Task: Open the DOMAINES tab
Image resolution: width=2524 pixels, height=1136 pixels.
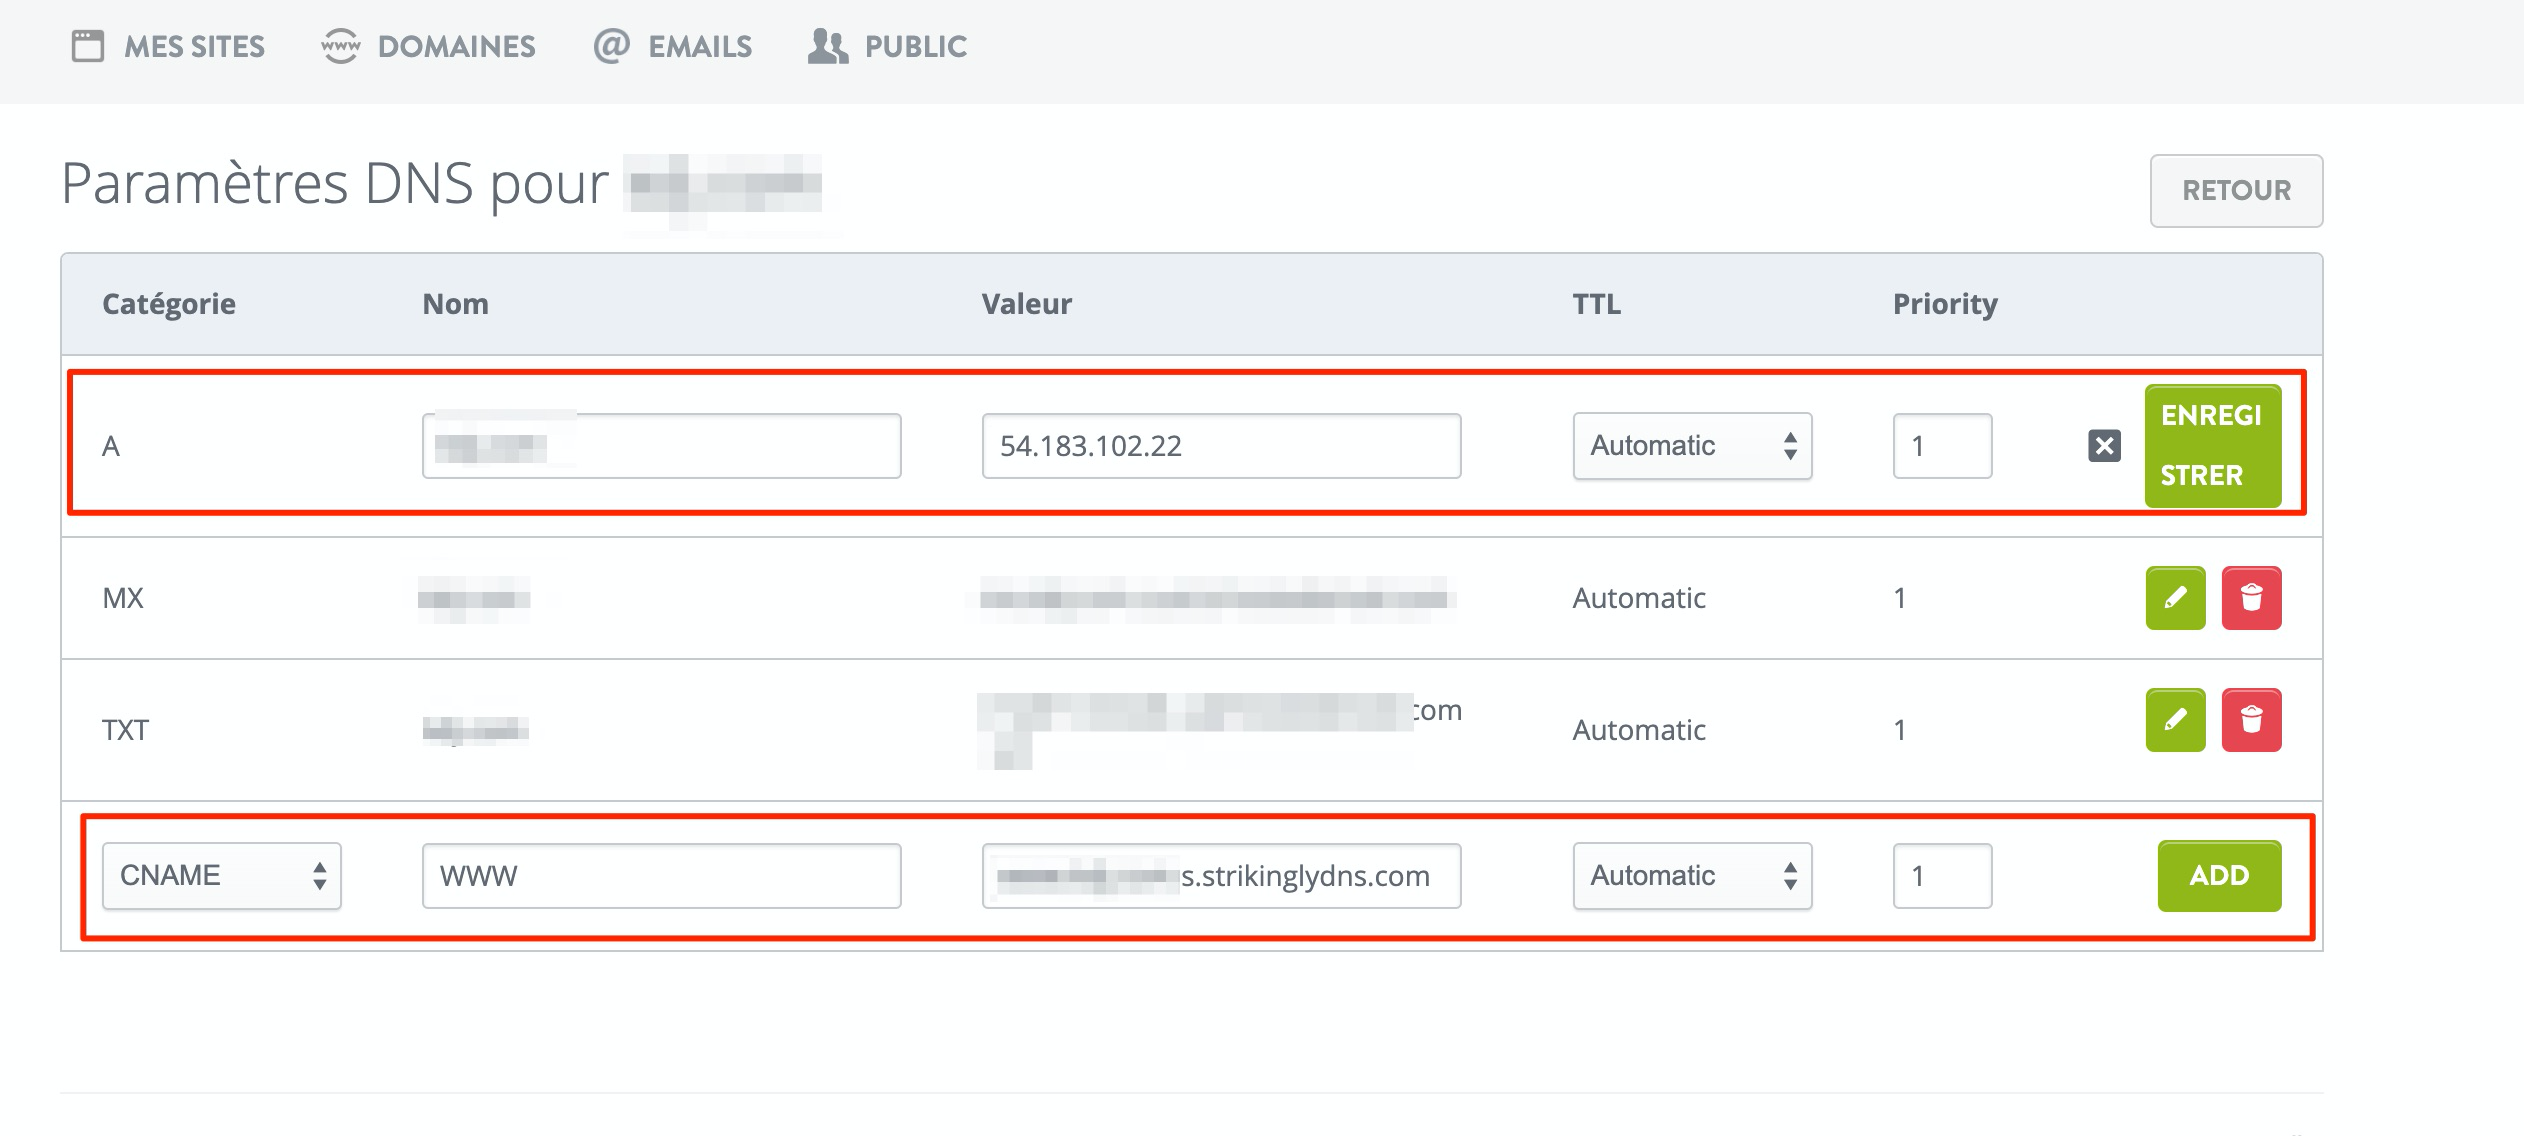Action: point(428,46)
